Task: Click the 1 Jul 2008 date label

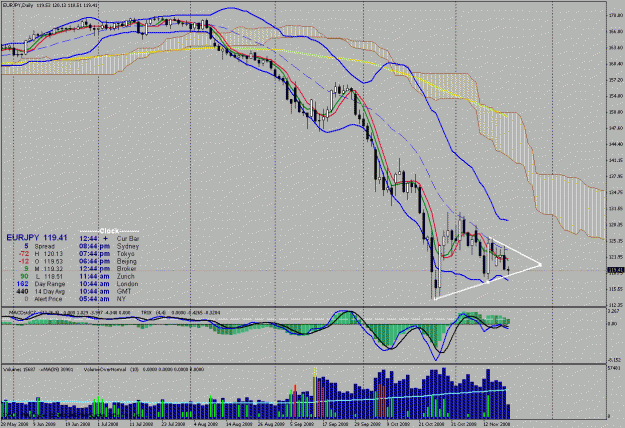Action: [108, 424]
